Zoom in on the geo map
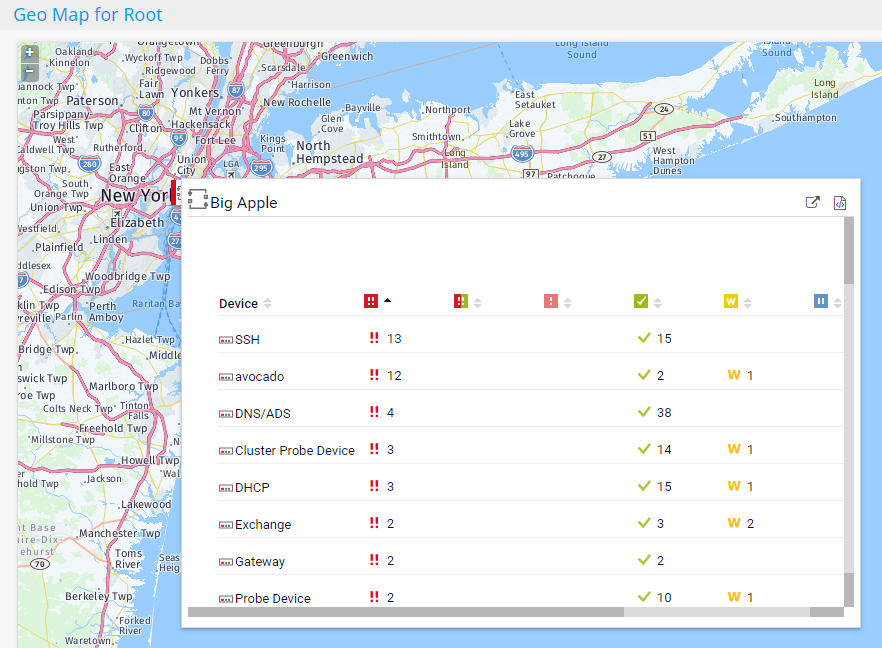Viewport: 882px width, 648px height. tap(30, 53)
